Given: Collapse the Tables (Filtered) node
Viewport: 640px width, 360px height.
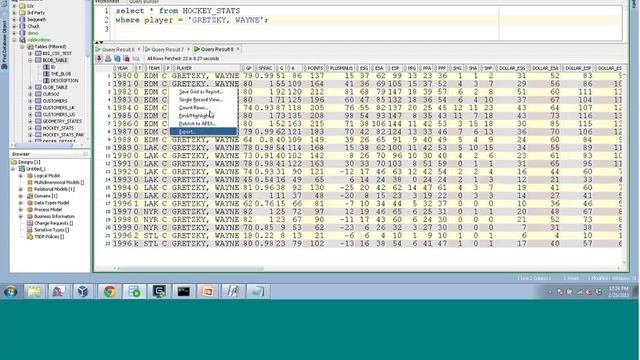Looking at the screenshot, I should tap(22, 47).
